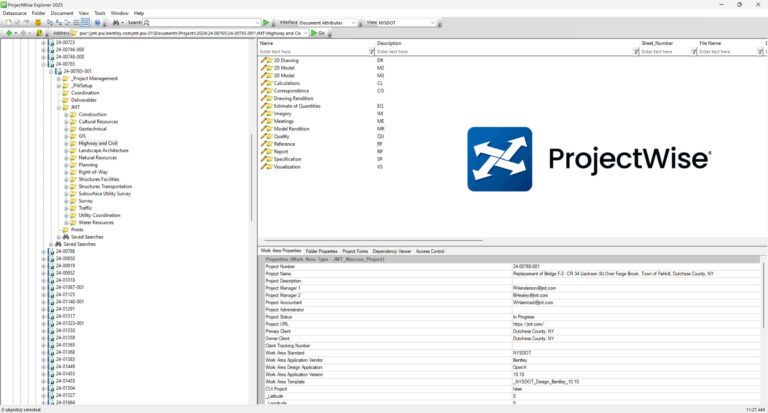Click the blue info icon in toolbar
The height and width of the screenshot is (413, 768).
click(97, 23)
